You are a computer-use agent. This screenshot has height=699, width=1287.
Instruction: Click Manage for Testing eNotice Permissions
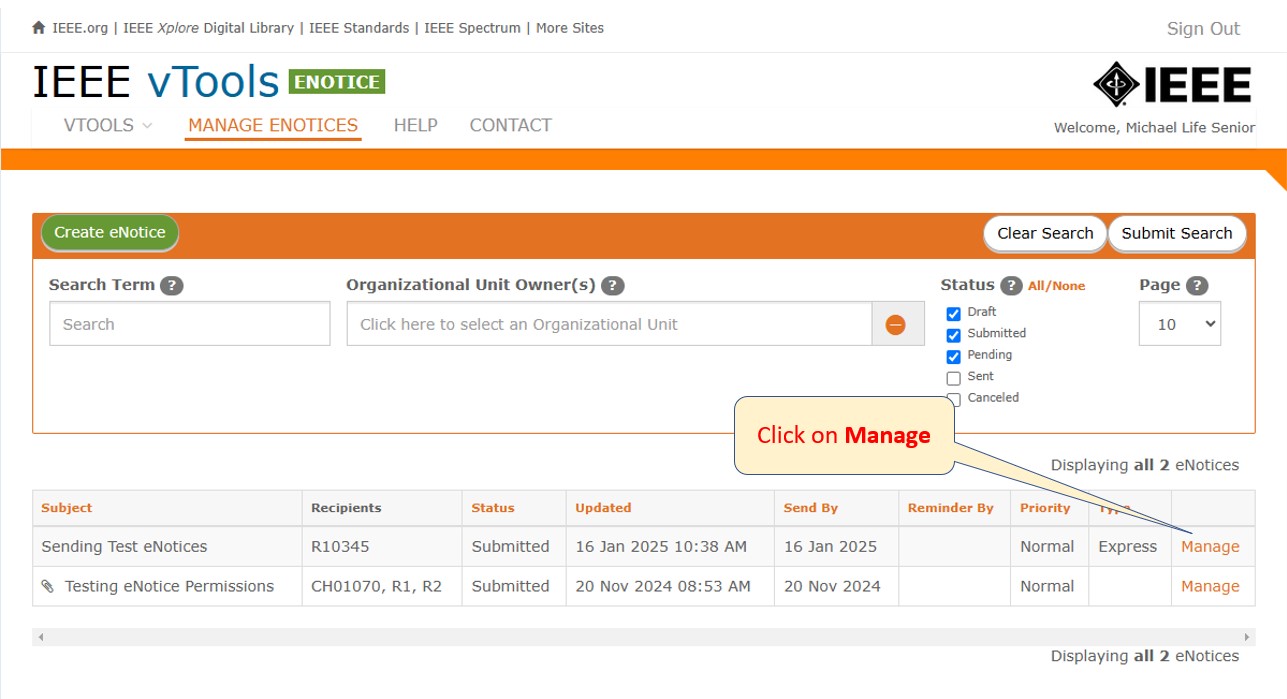point(1210,587)
